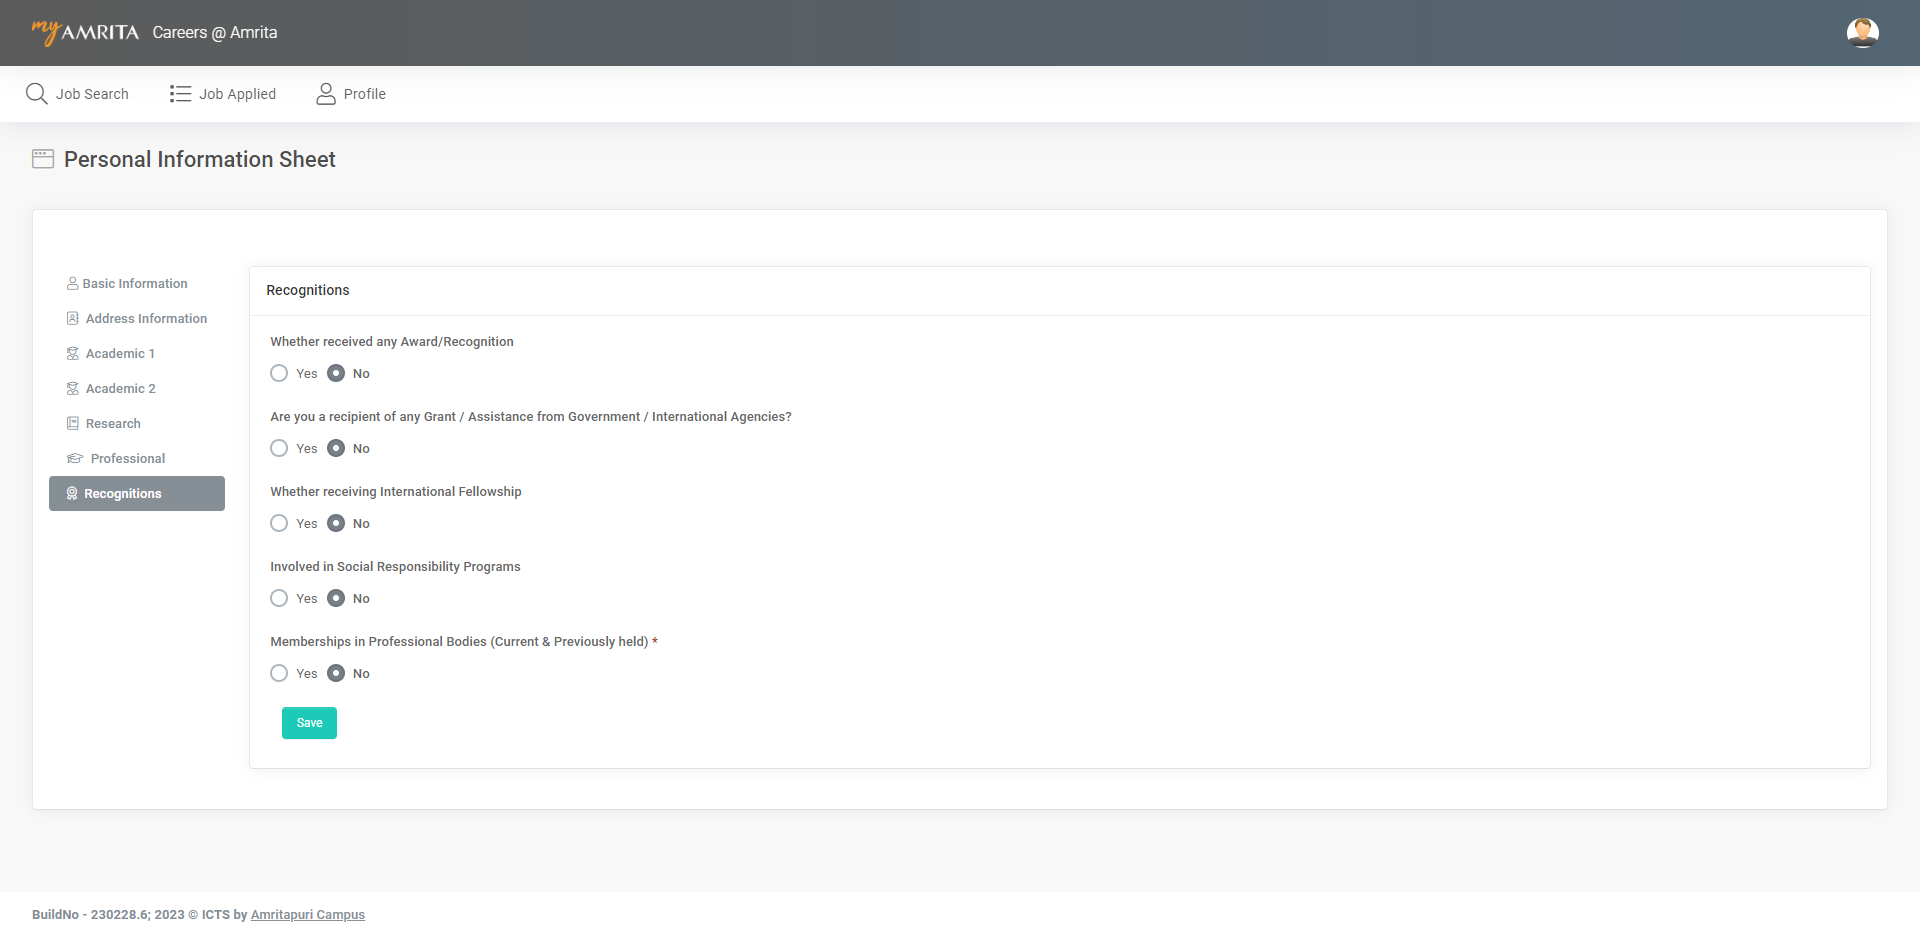
Task: Click the Profile person icon
Action: [326, 94]
